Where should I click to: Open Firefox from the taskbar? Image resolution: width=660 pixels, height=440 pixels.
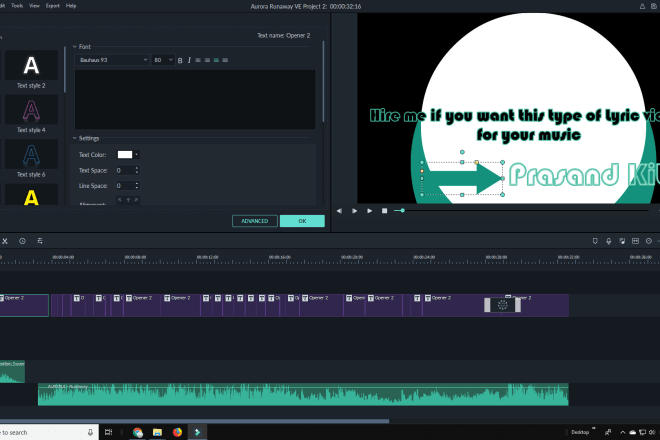(x=177, y=432)
